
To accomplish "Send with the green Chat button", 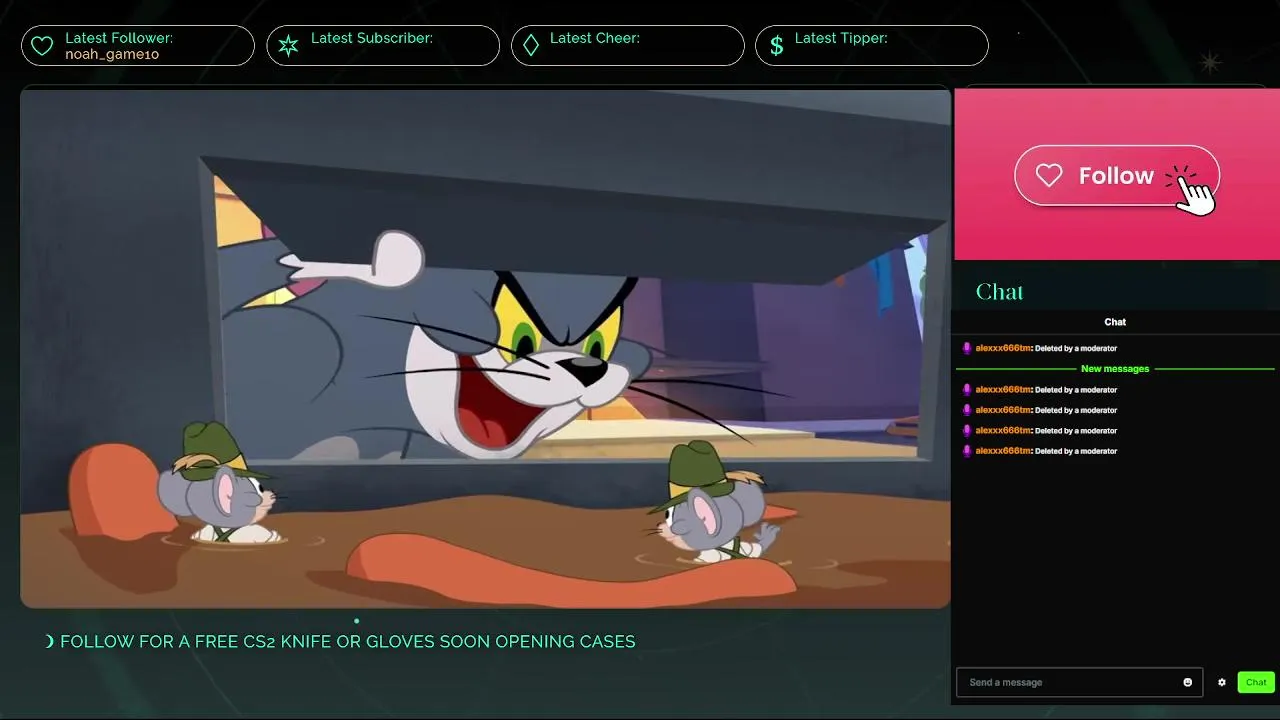I will click(1256, 682).
